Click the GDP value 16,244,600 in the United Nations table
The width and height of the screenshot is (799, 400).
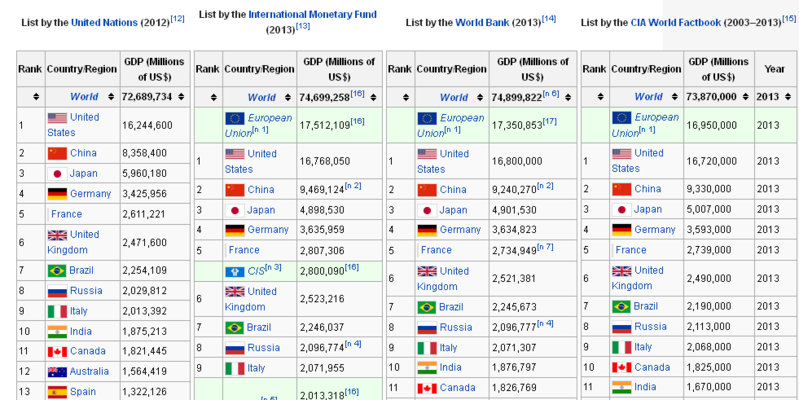[x=147, y=125]
